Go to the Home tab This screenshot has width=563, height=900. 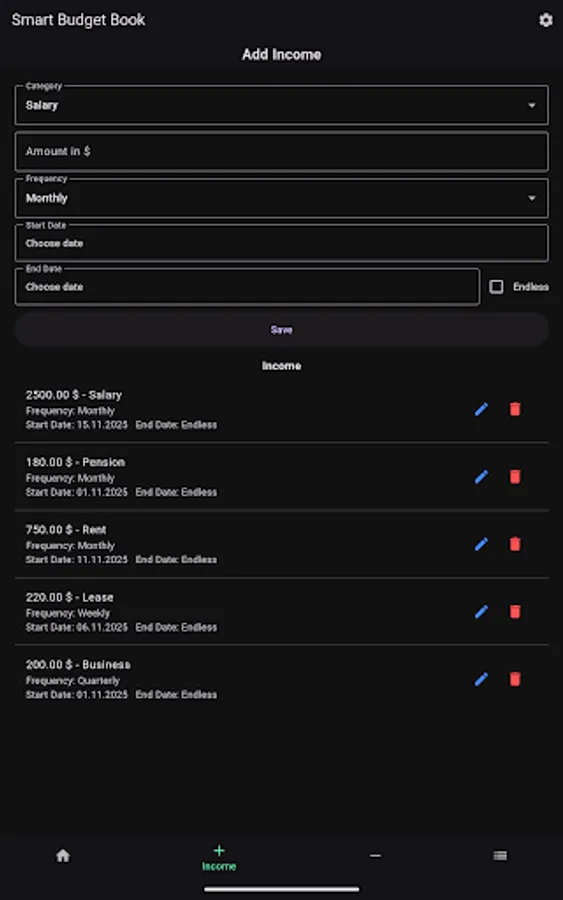(x=63, y=856)
